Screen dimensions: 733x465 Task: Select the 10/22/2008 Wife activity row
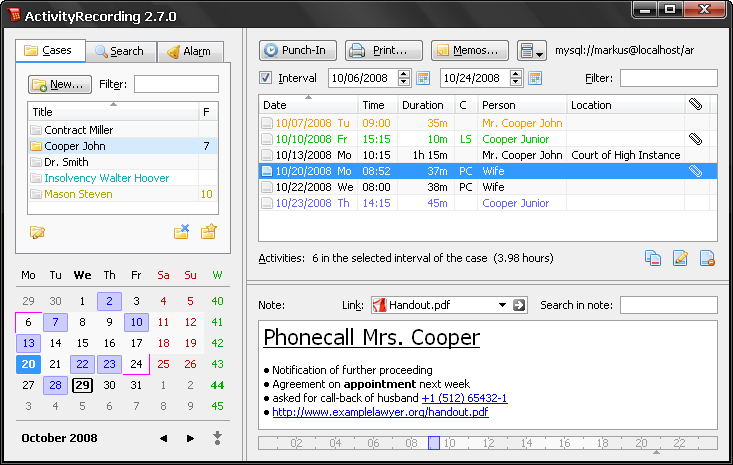488,187
